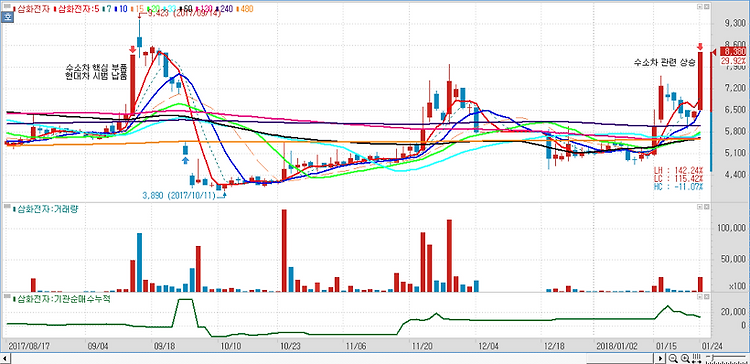Select the 480-day moving average legend
This screenshot has height=364, width=750.
coord(245,9)
